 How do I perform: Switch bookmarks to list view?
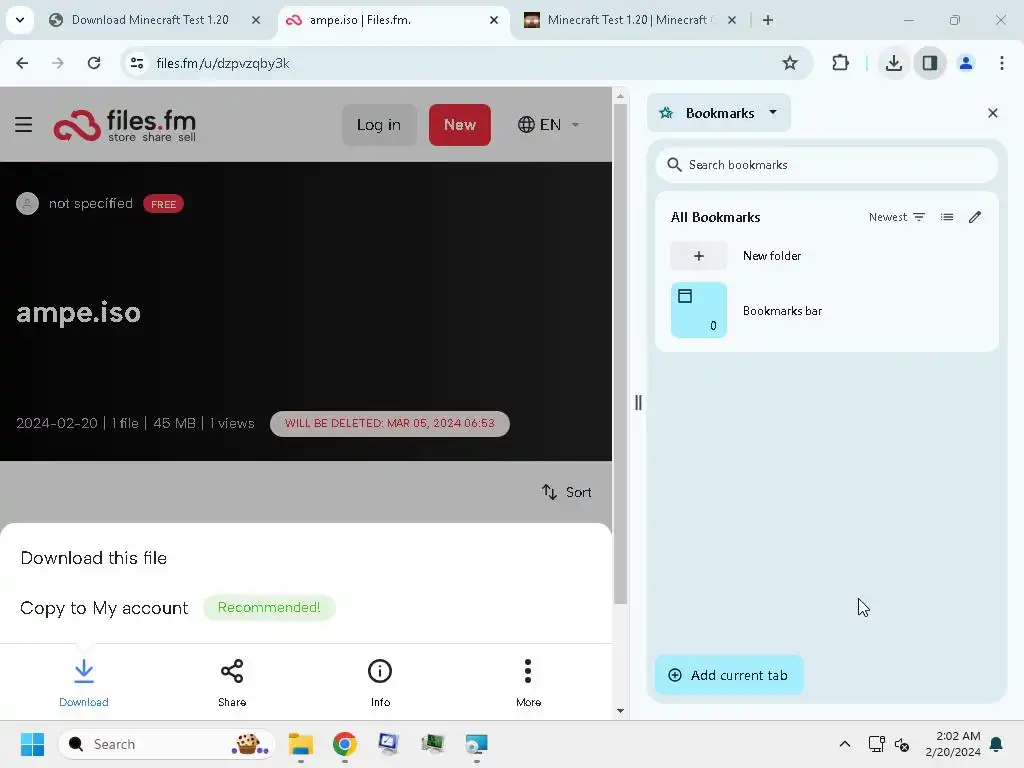[x=947, y=217]
